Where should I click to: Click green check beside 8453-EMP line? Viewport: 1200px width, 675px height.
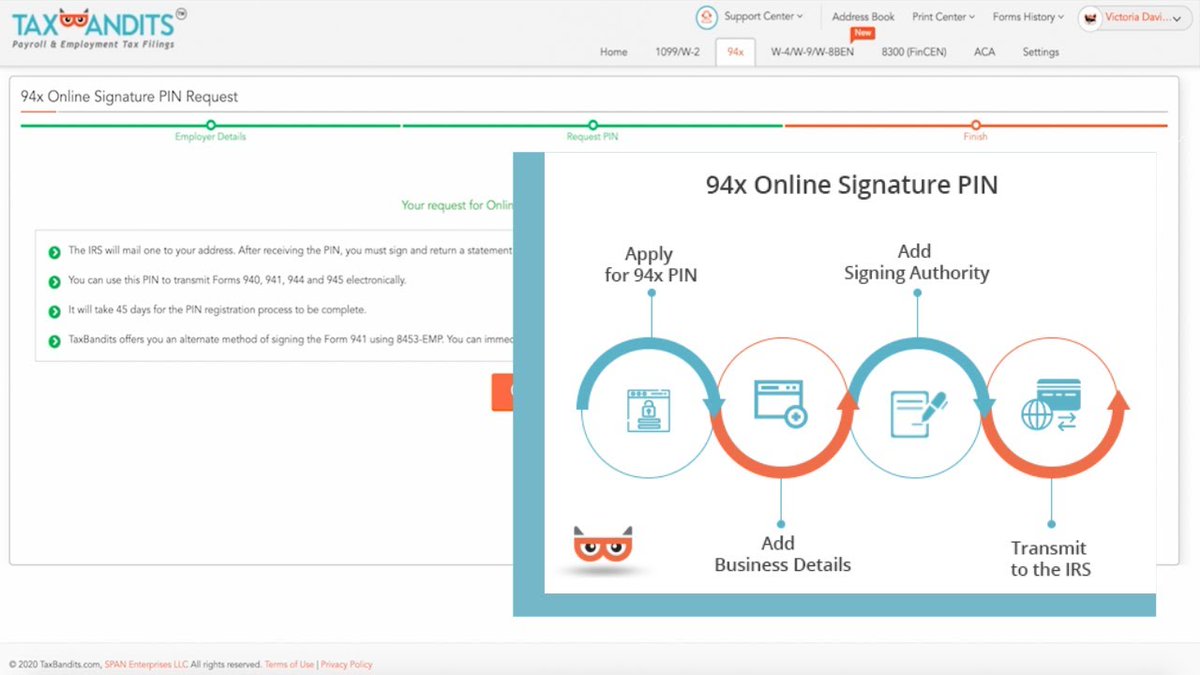pyautogui.click(x=55, y=341)
